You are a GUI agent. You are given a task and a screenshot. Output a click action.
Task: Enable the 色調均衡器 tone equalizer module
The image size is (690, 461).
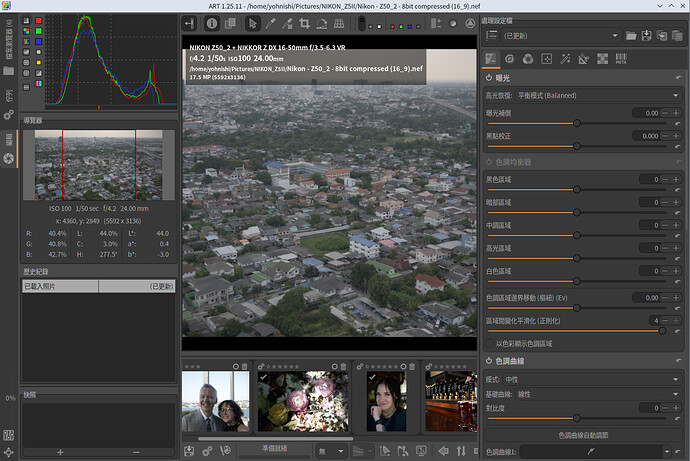coord(489,162)
